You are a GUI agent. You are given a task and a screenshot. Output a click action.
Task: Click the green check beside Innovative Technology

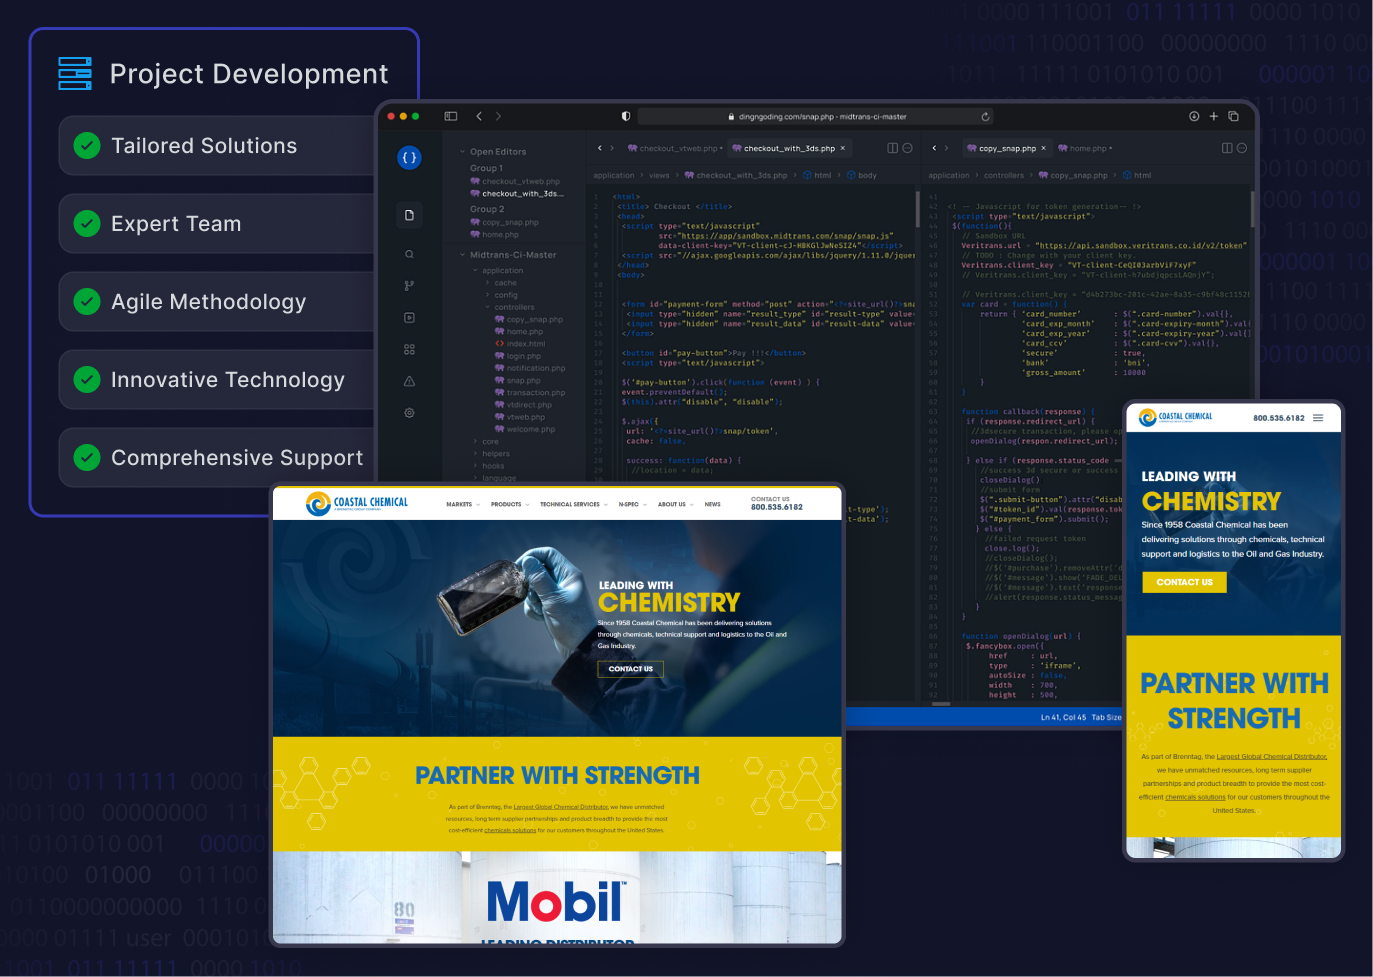point(87,380)
